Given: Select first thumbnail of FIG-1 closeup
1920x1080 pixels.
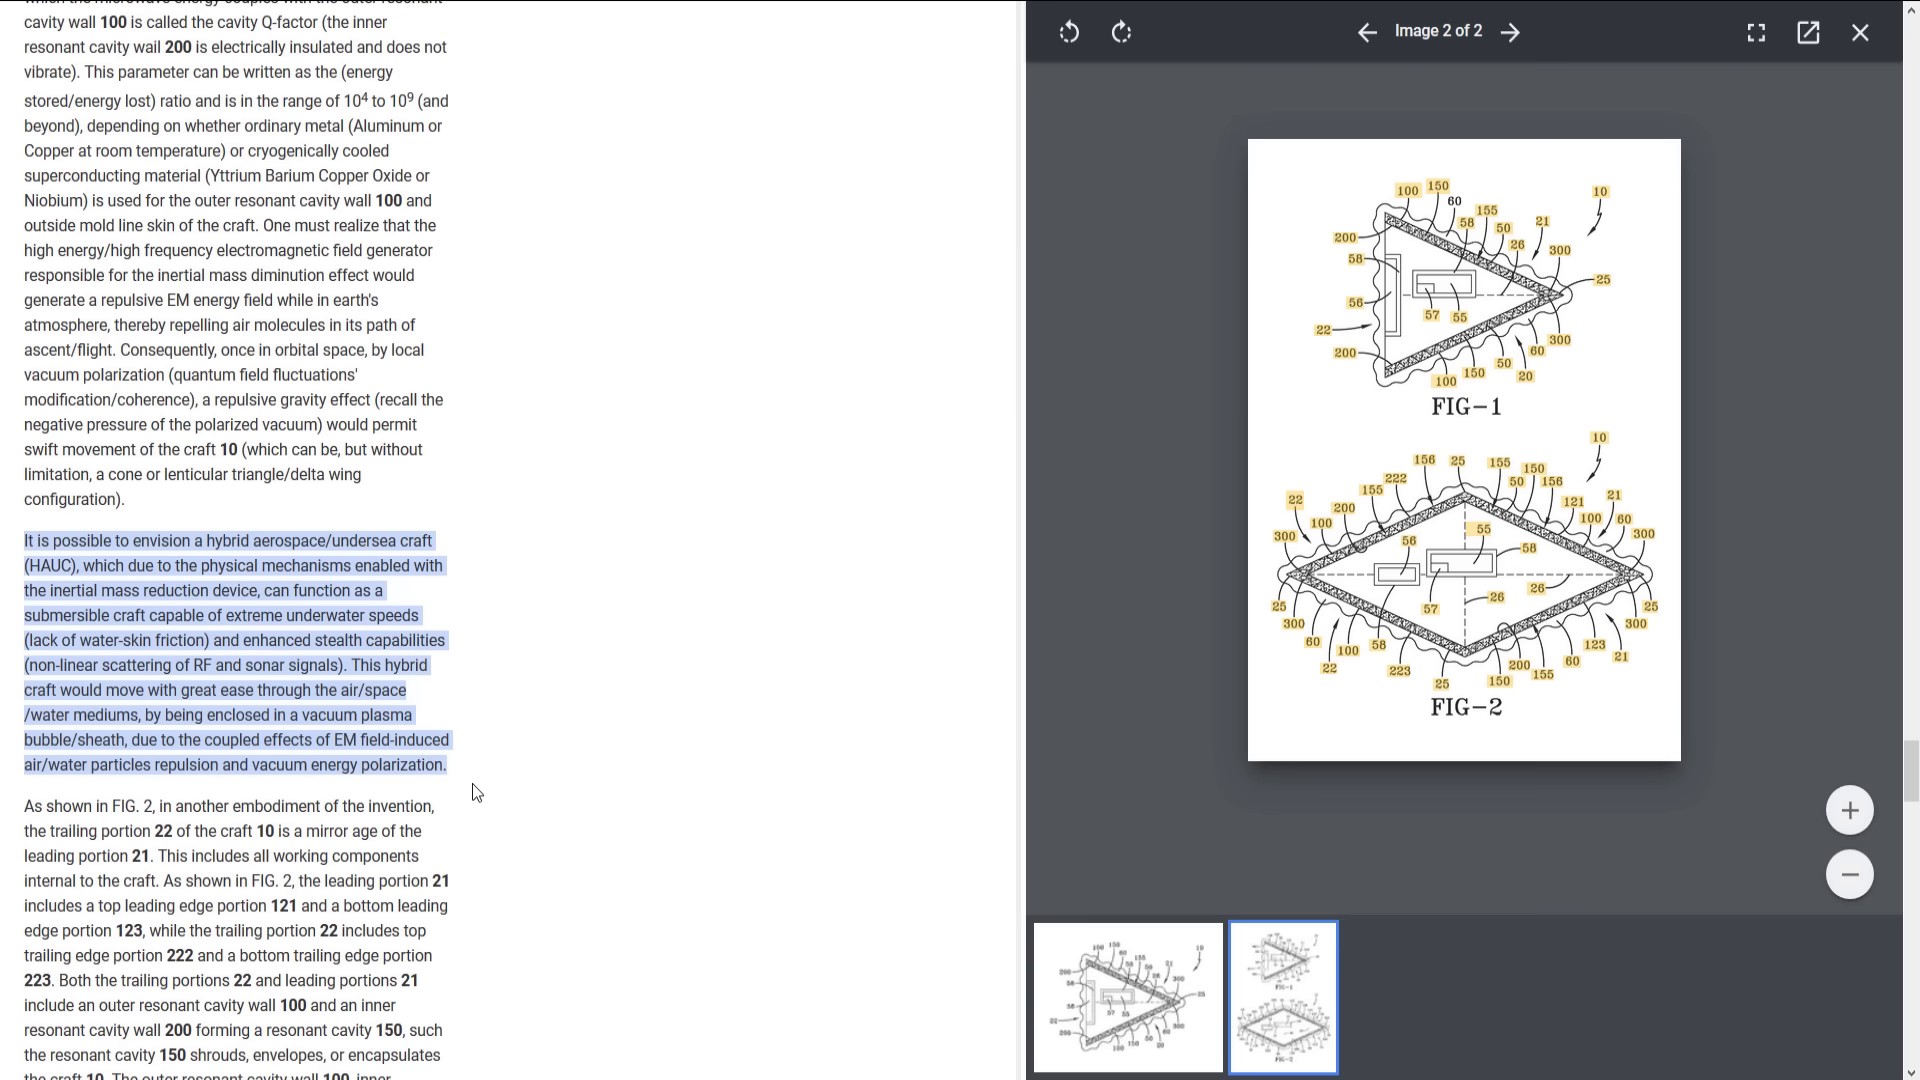Looking at the screenshot, I should [1128, 997].
